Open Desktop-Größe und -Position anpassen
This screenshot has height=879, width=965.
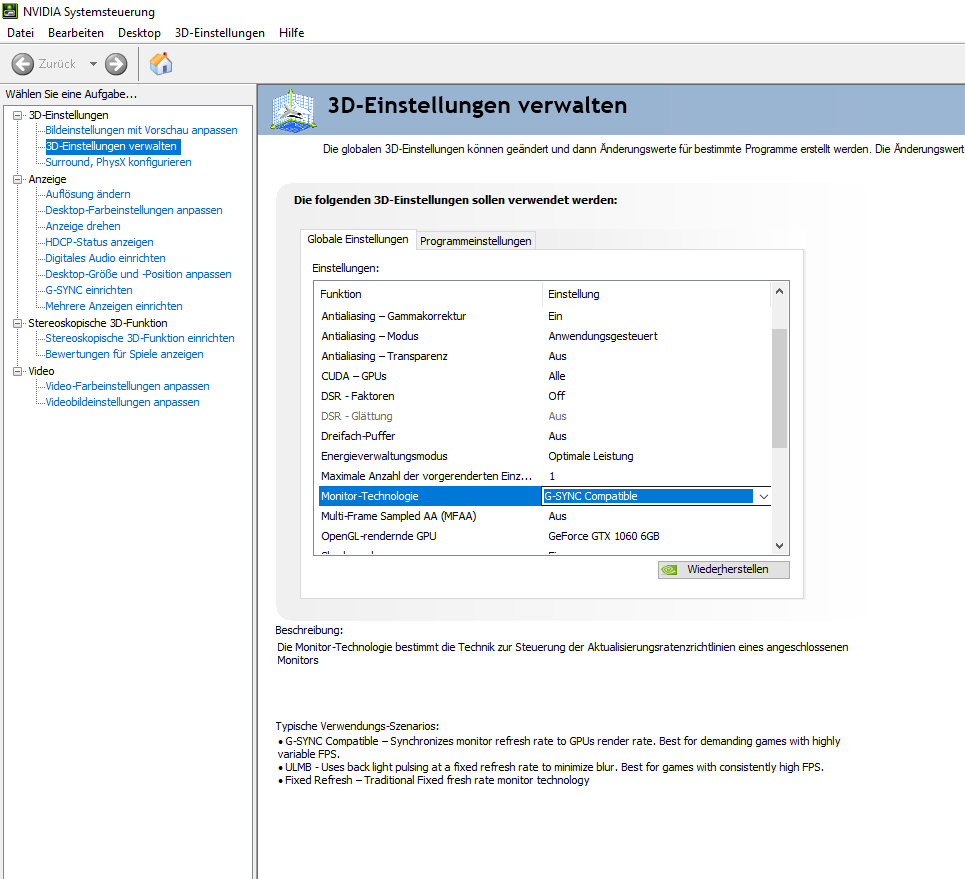click(x=138, y=274)
